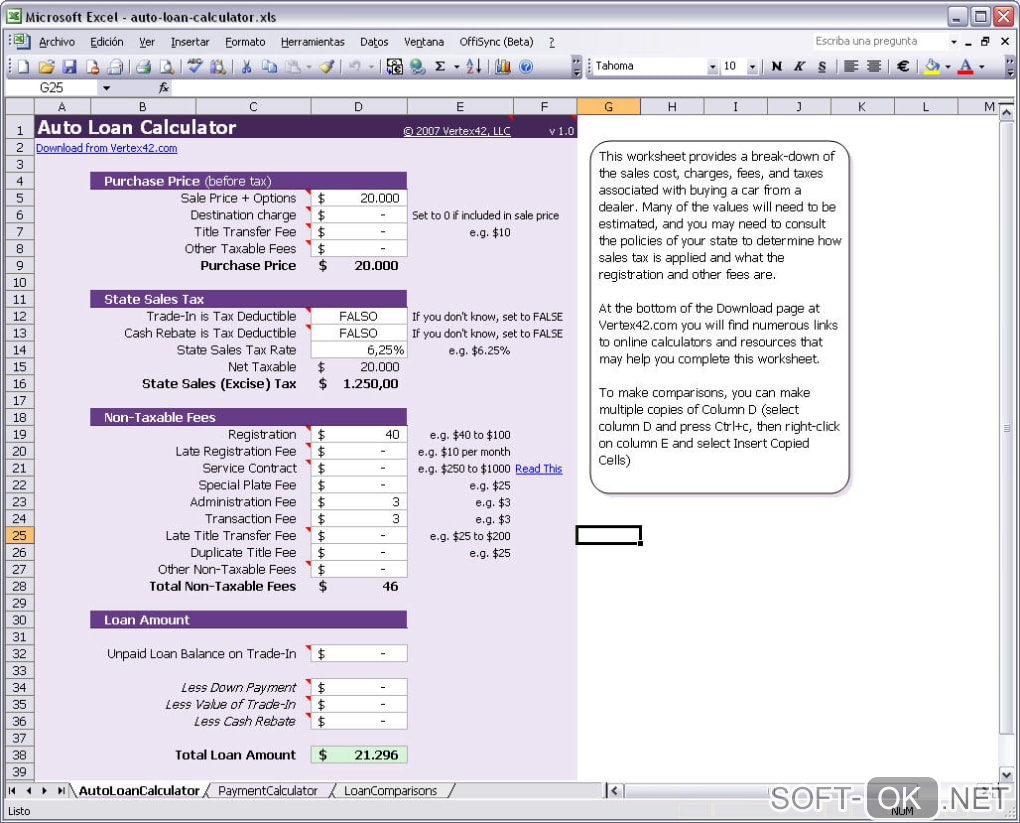Viewport: 1020px width, 823px height.
Task: Click the Research binoculars icon
Action: (x=218, y=66)
